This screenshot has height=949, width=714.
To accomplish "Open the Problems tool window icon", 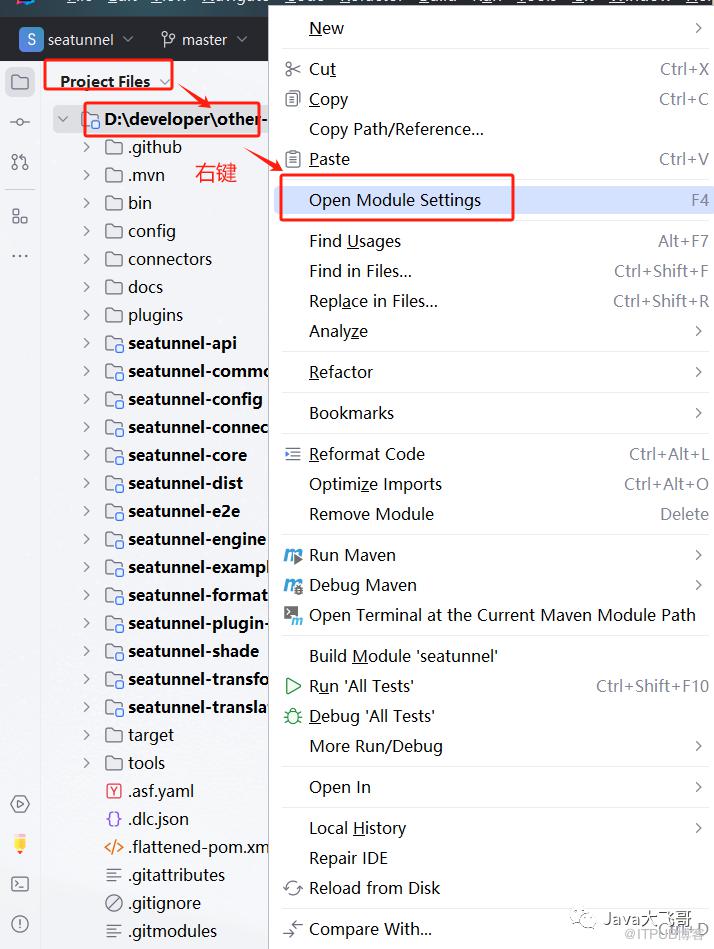I will point(20,923).
